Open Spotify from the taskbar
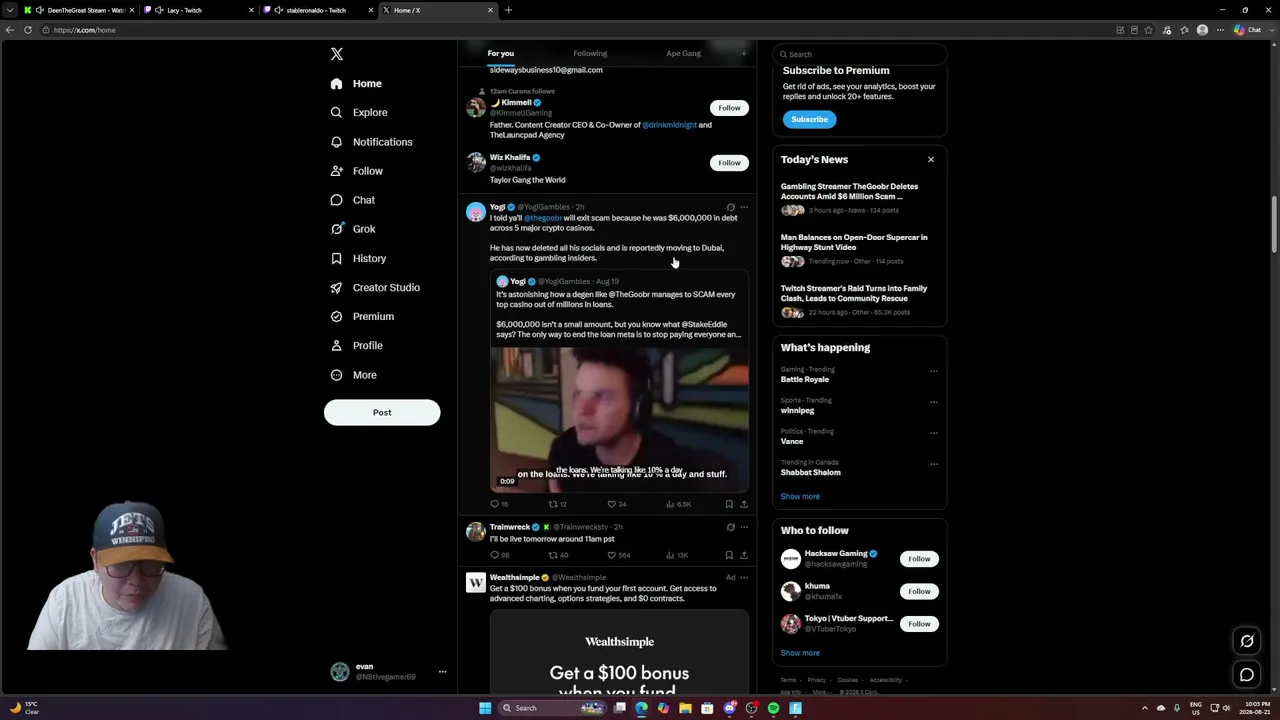 (x=773, y=708)
